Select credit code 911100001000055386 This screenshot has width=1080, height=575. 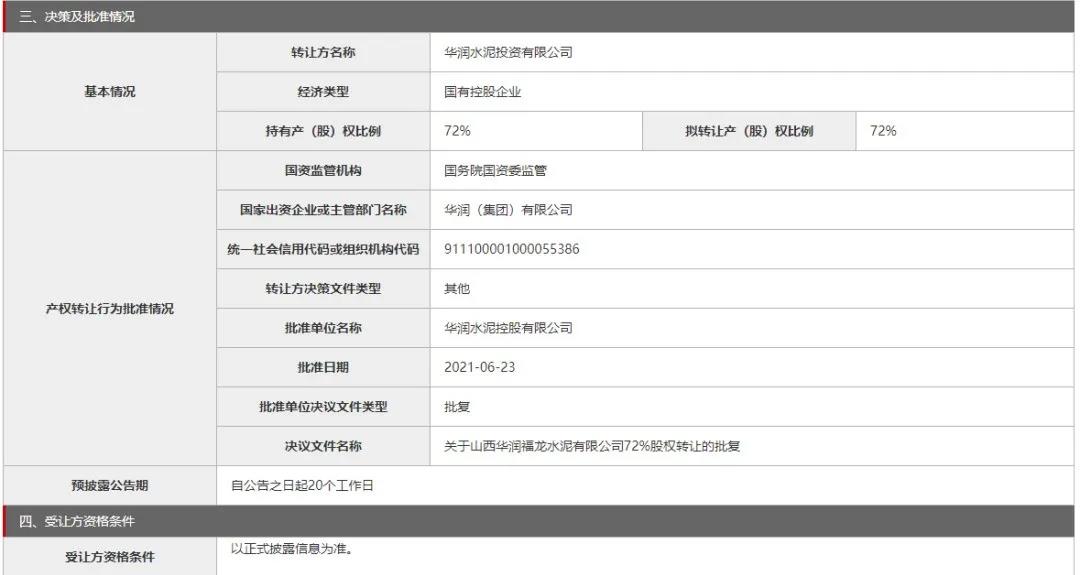click(511, 249)
